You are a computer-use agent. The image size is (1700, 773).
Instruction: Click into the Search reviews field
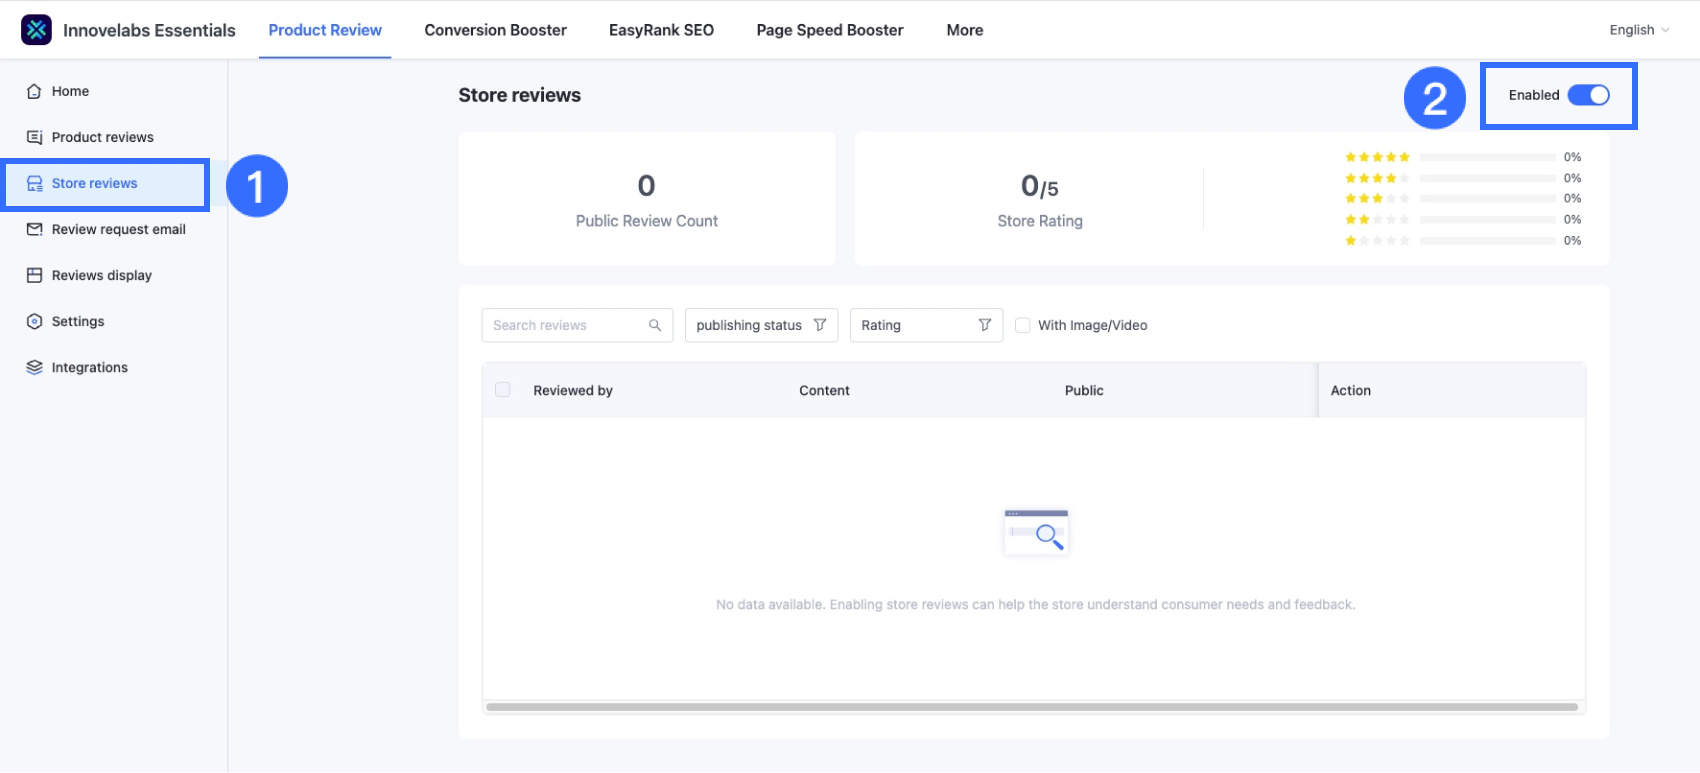click(565, 325)
